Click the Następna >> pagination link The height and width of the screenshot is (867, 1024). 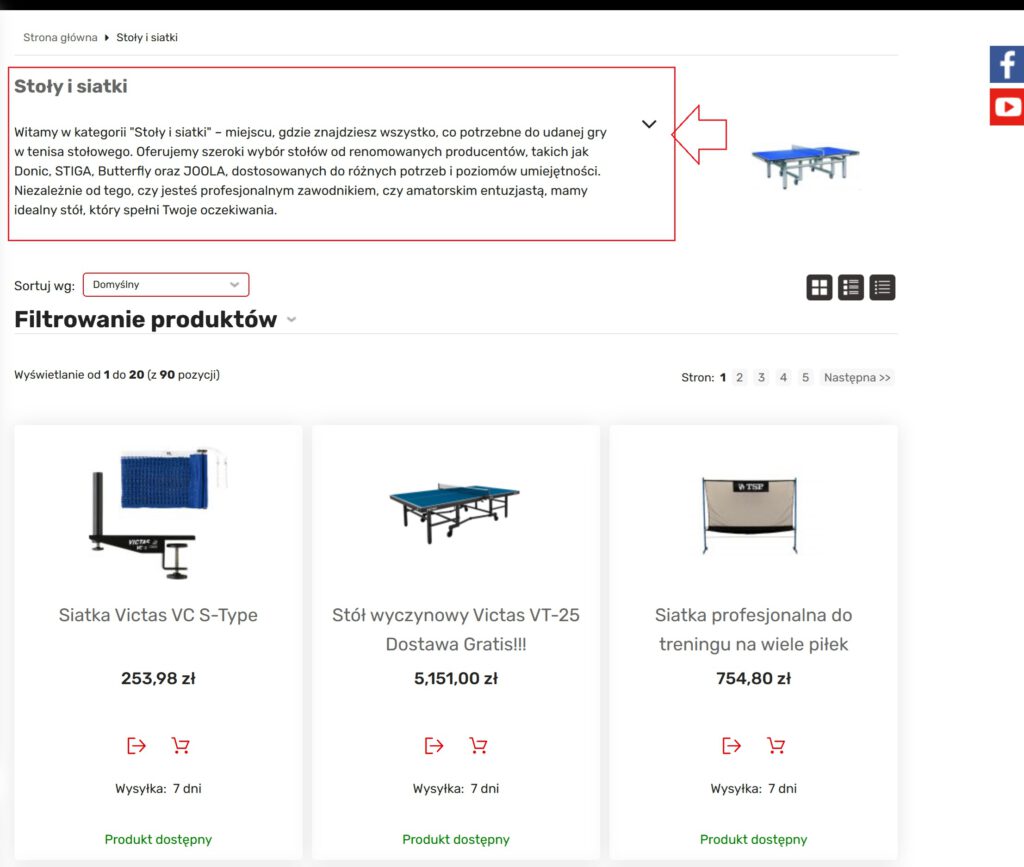click(x=857, y=377)
